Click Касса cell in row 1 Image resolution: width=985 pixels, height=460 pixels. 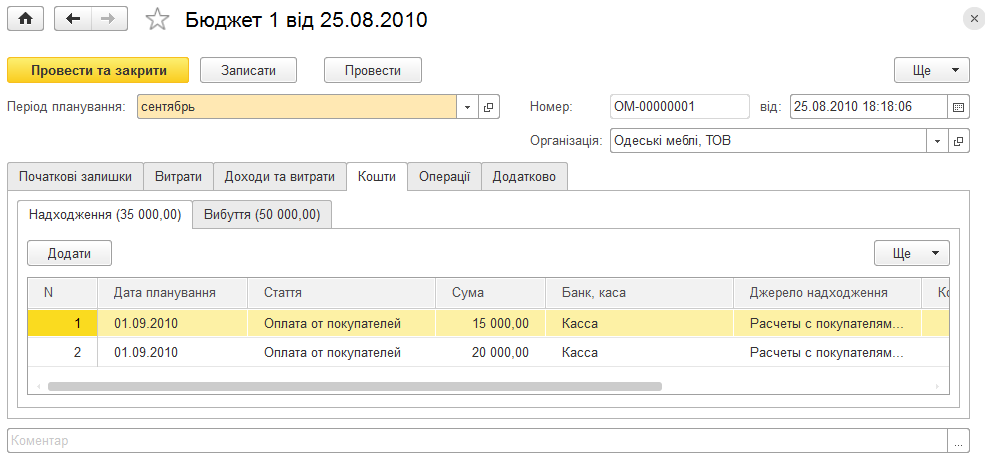[x=639, y=324]
